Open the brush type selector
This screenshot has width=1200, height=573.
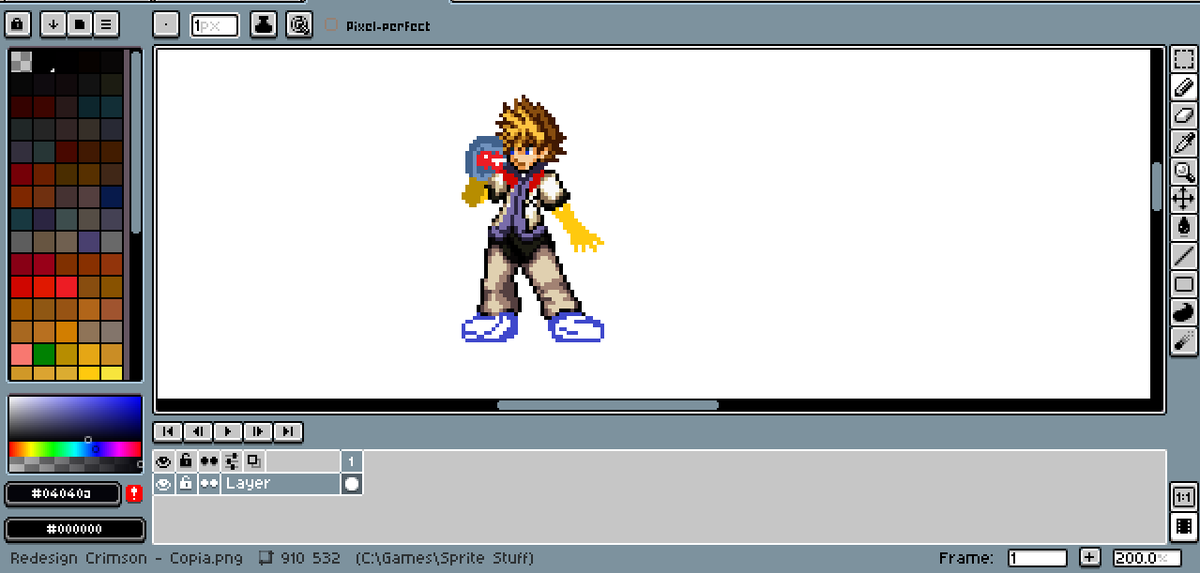point(167,24)
